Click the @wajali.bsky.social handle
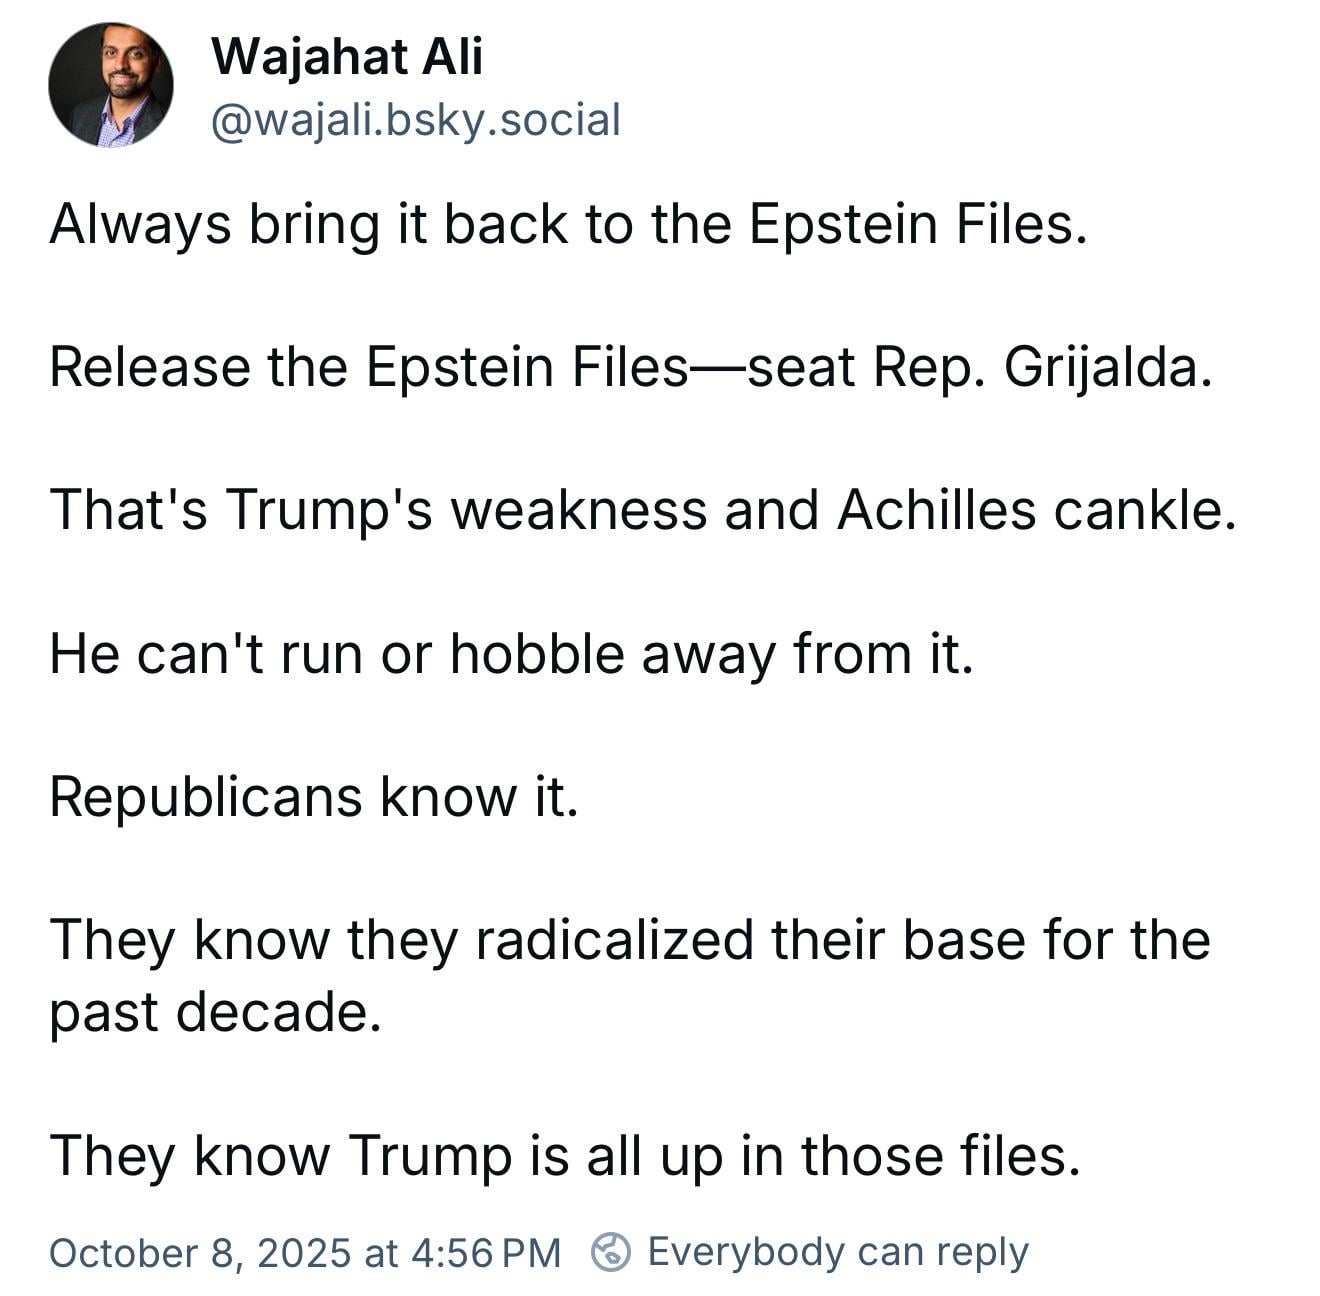 [415, 120]
